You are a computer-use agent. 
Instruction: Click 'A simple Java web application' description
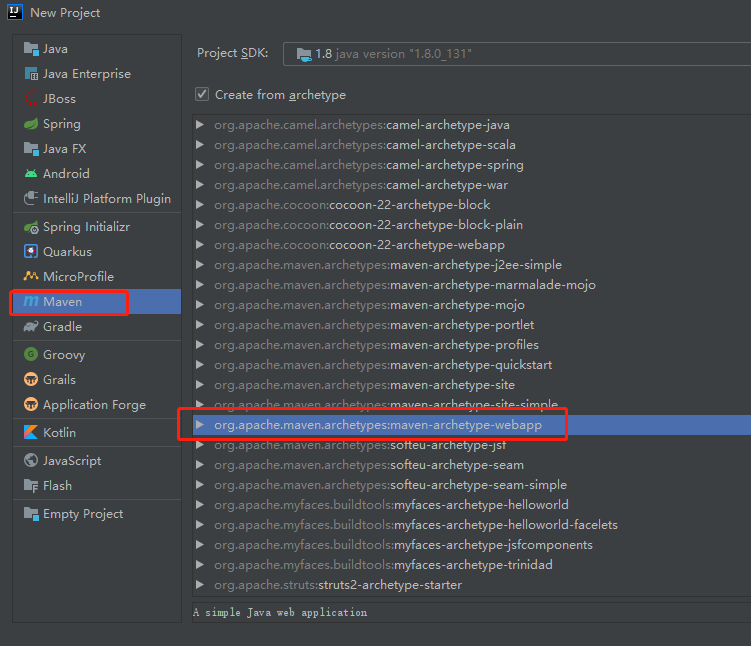280,612
